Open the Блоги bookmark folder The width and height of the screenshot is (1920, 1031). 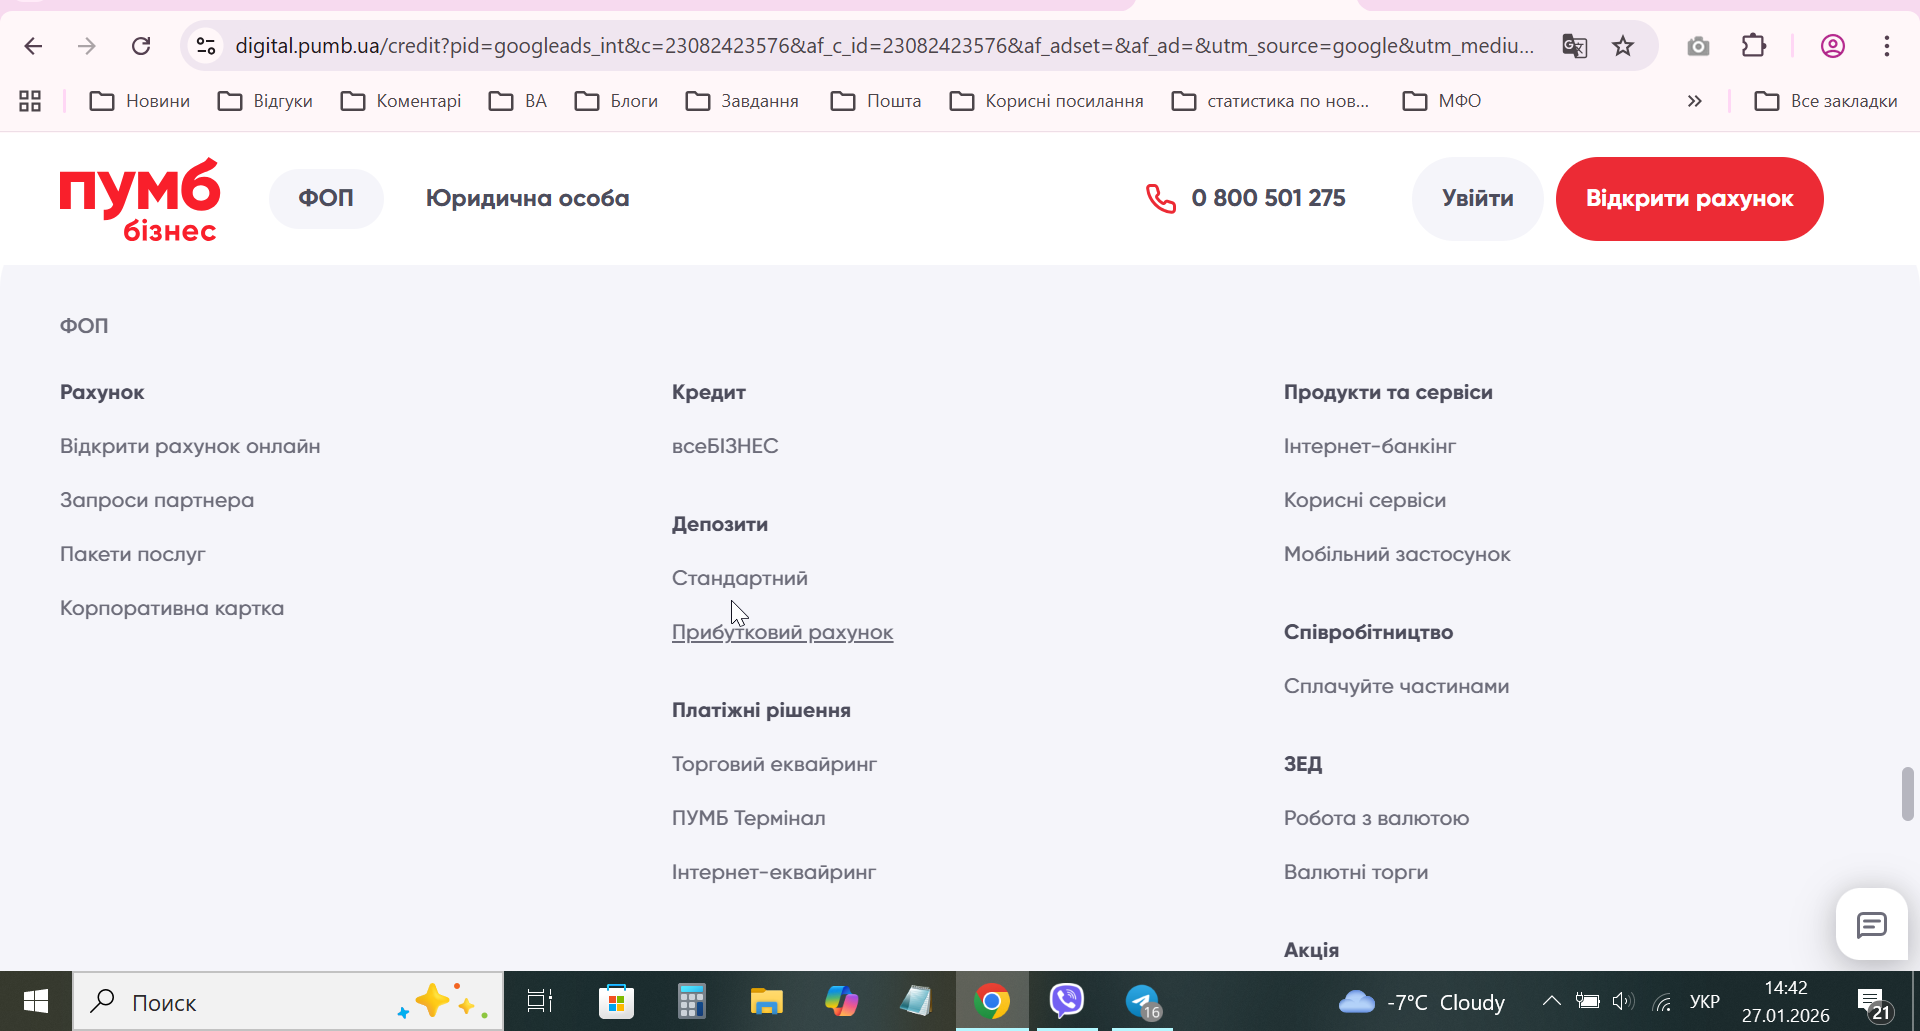tap(616, 101)
